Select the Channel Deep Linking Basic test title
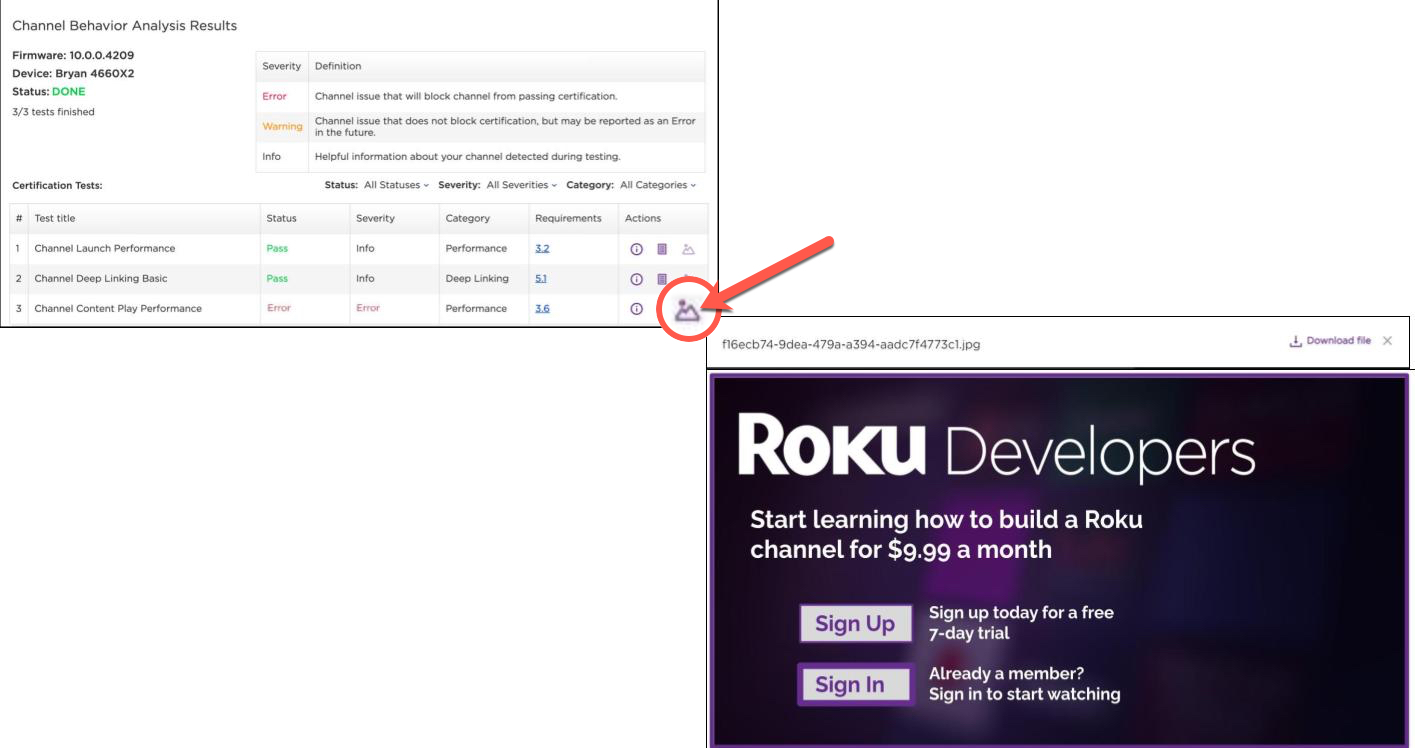1415x748 pixels. click(x=101, y=278)
